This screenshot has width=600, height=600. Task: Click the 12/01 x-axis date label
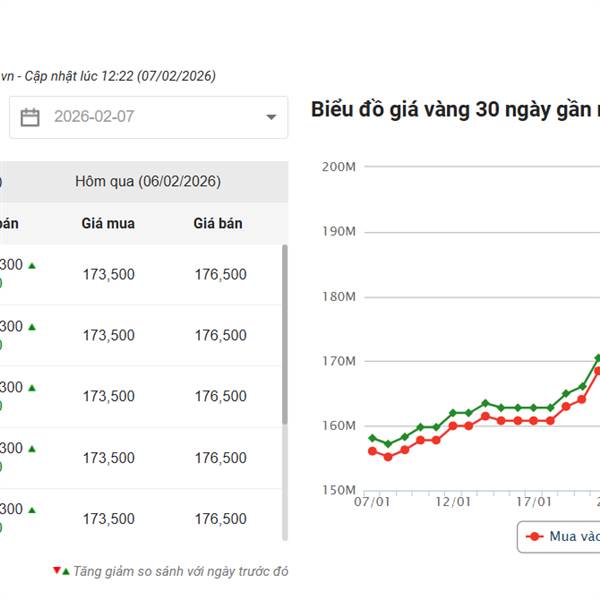tap(453, 502)
